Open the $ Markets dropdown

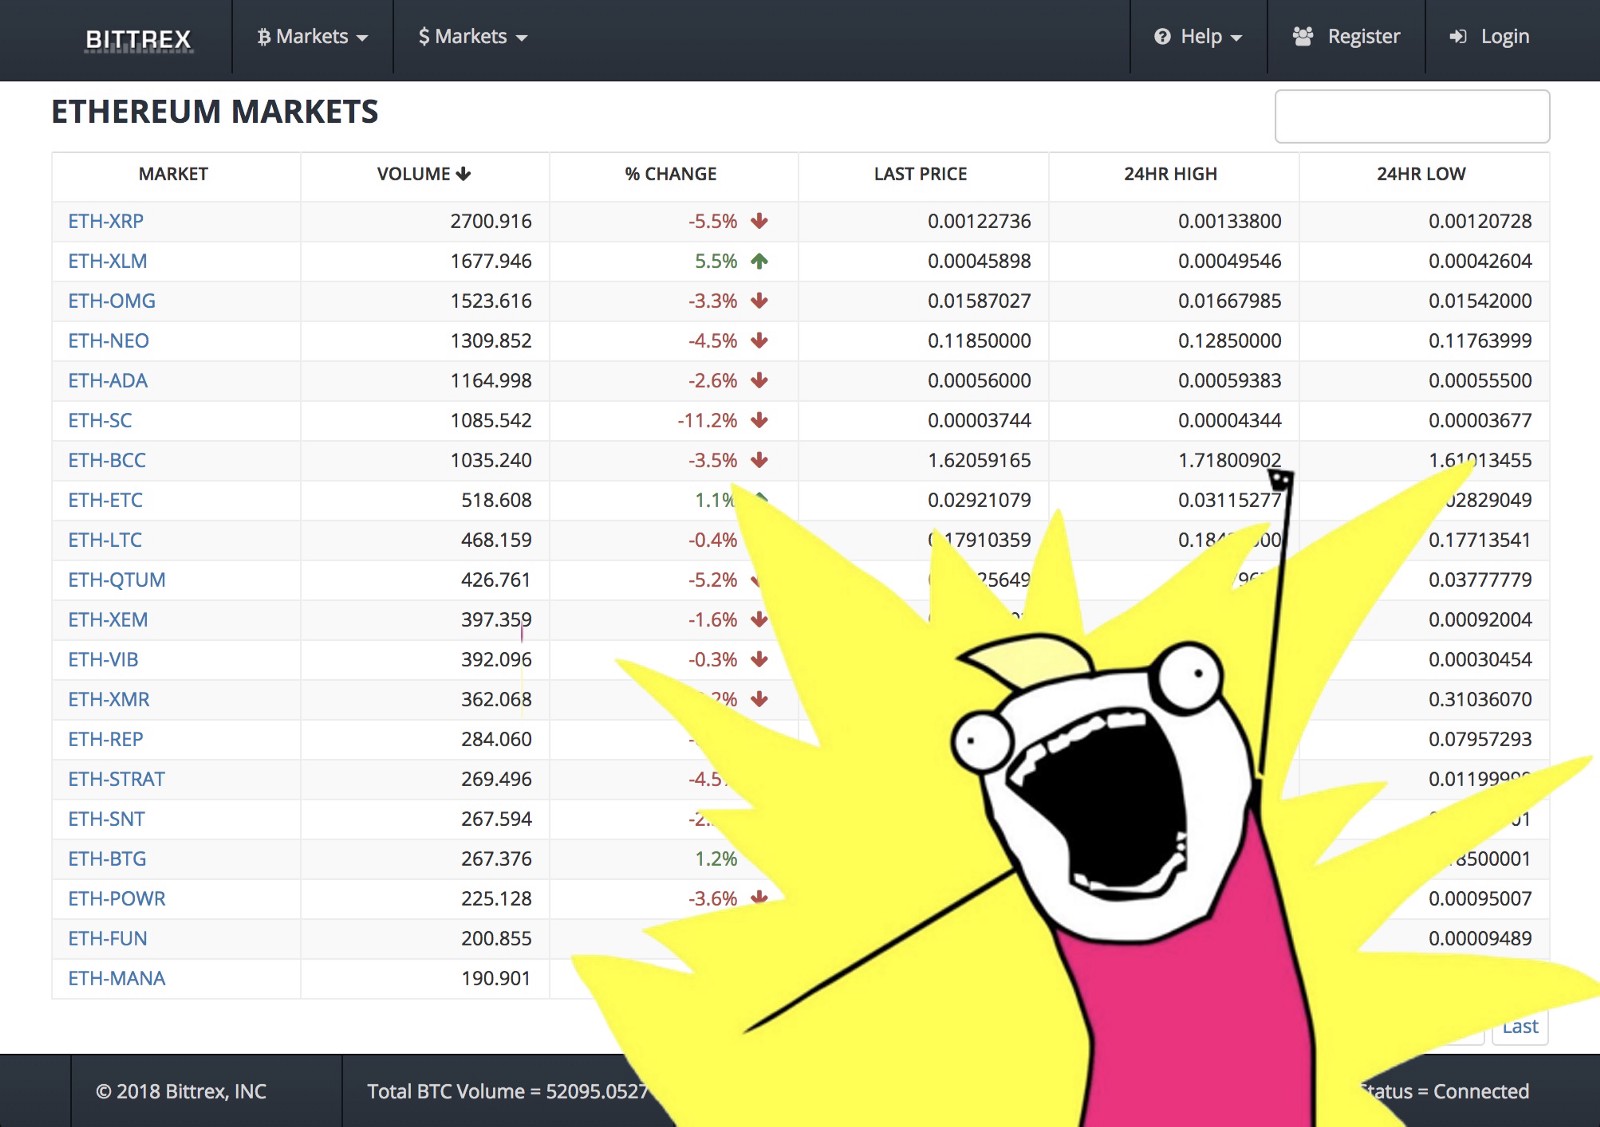coord(473,37)
